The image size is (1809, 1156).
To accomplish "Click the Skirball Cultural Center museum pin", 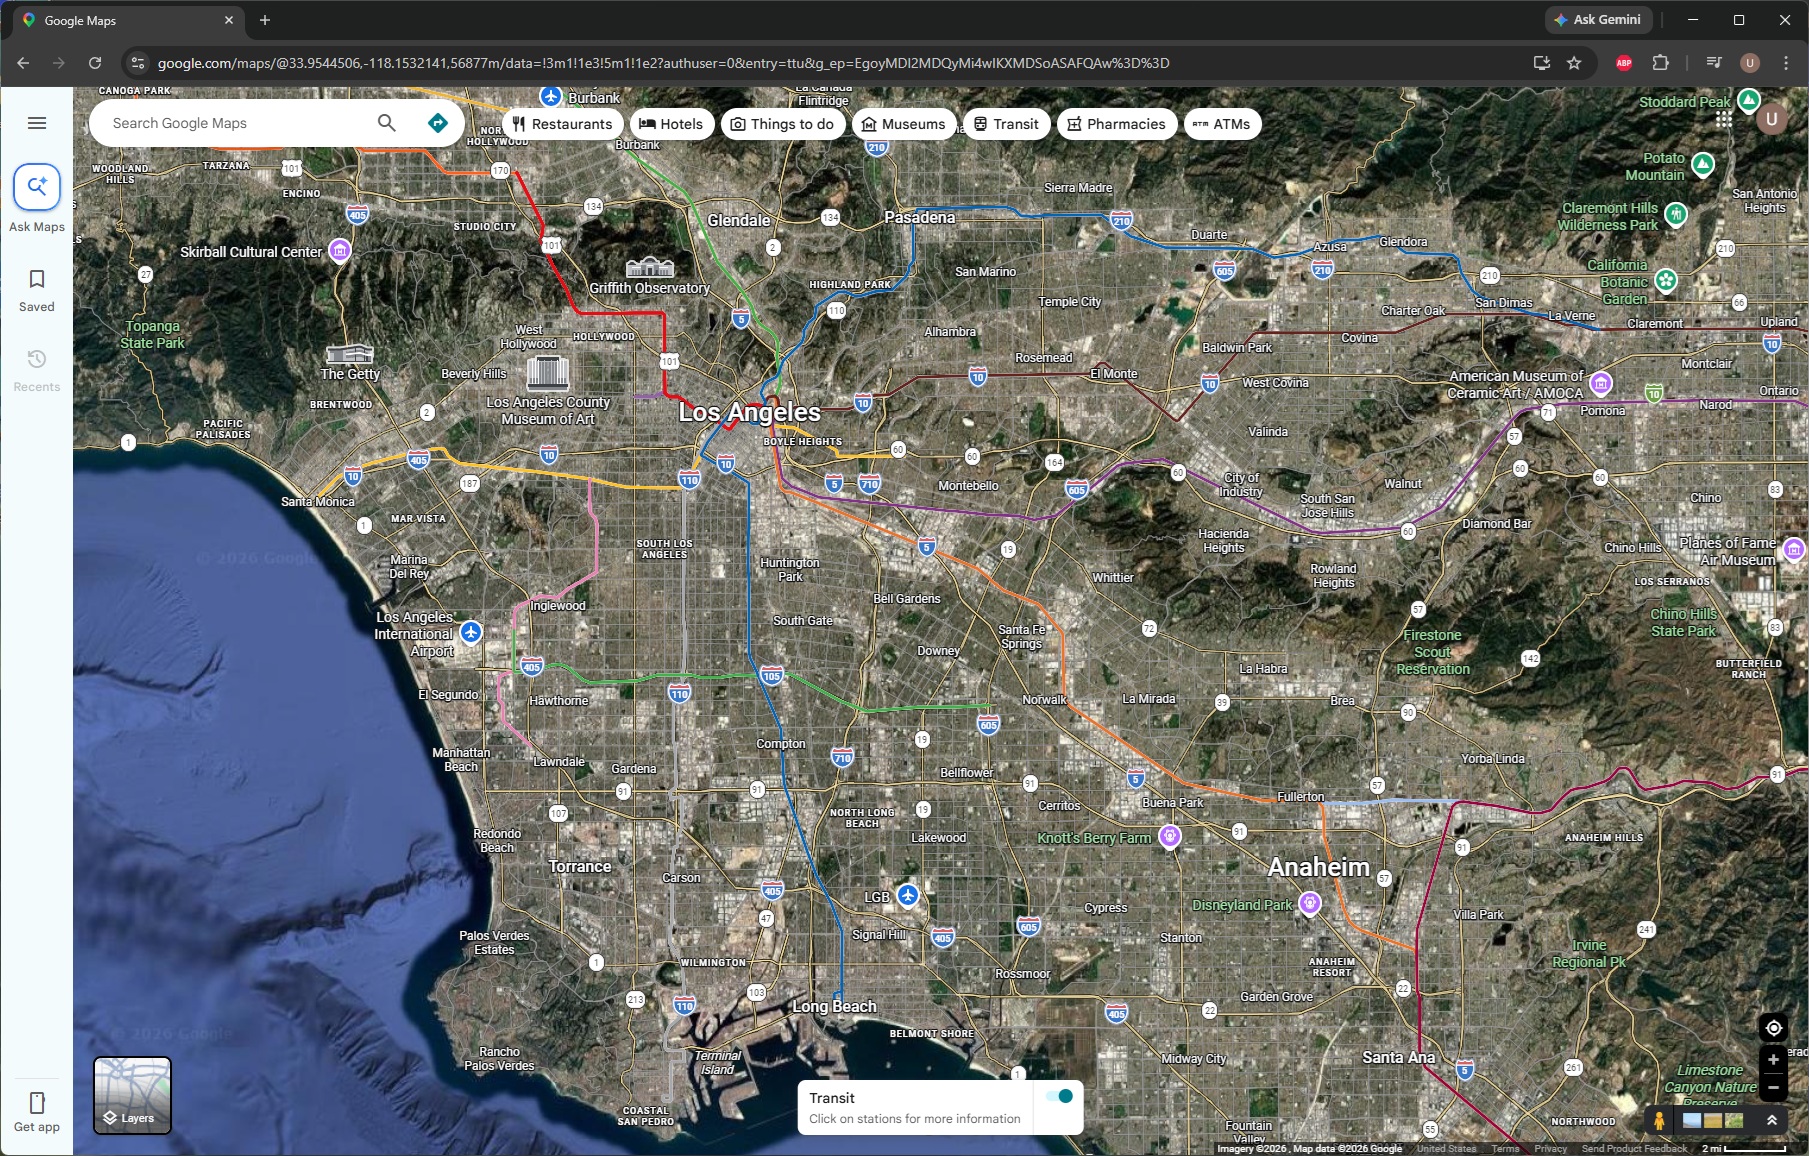I will [x=340, y=250].
